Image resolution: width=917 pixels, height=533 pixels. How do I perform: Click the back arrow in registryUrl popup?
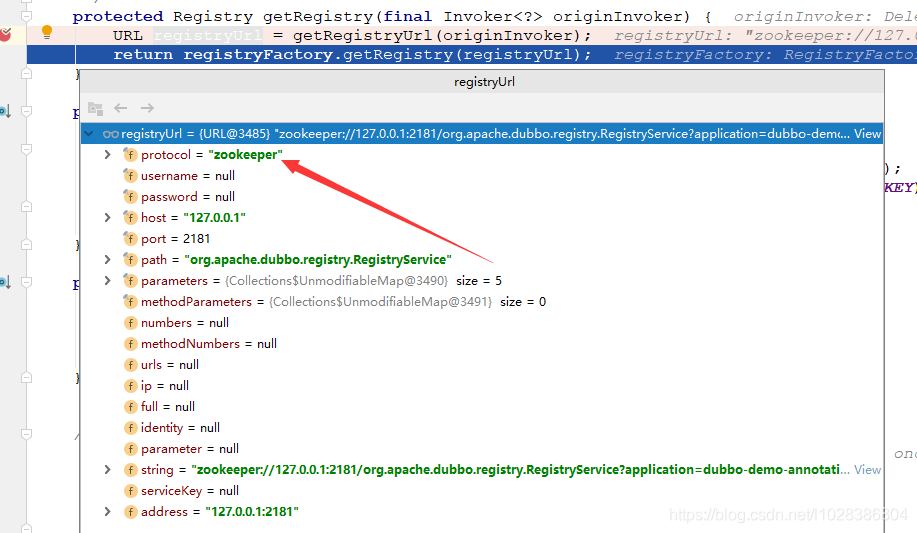120,108
